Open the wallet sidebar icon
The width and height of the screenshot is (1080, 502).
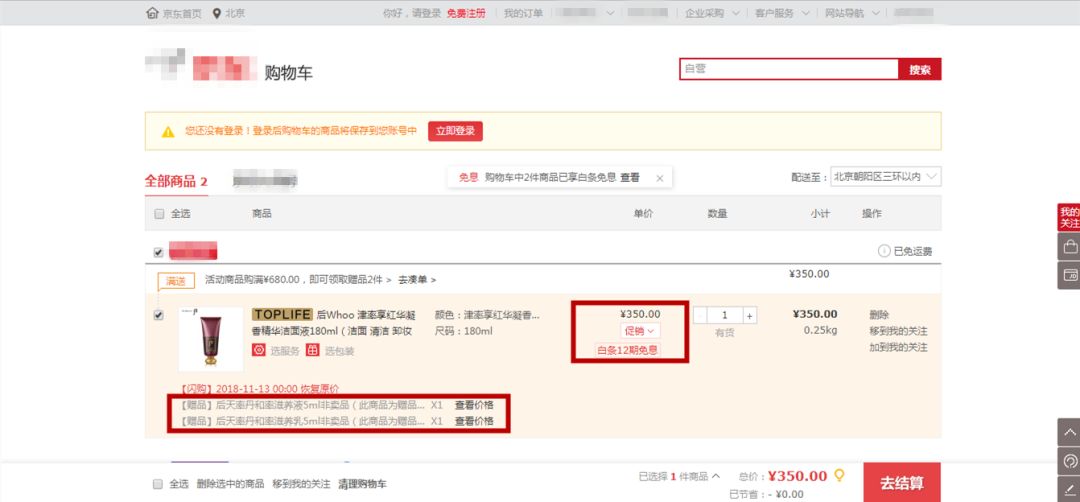(x=1070, y=275)
